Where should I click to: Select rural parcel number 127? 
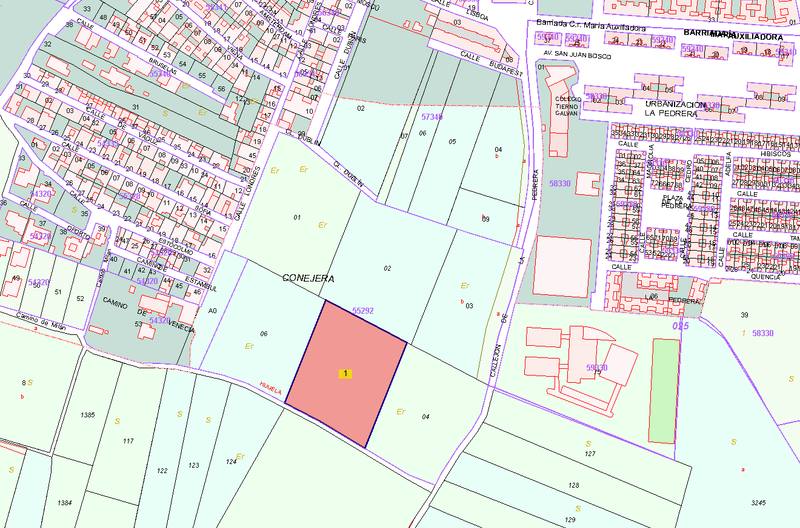click(x=590, y=453)
